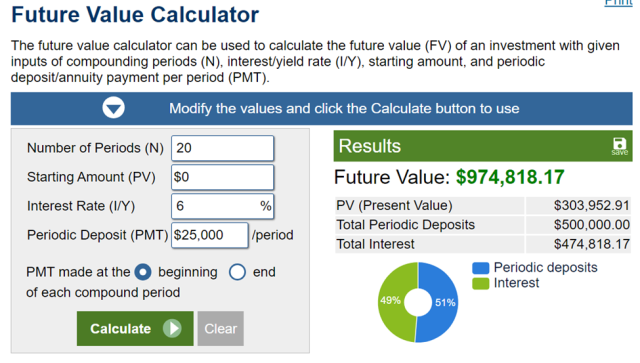640x363 pixels.
Task: Click the Periodic Deposit (PMT) field
Action: [209, 235]
